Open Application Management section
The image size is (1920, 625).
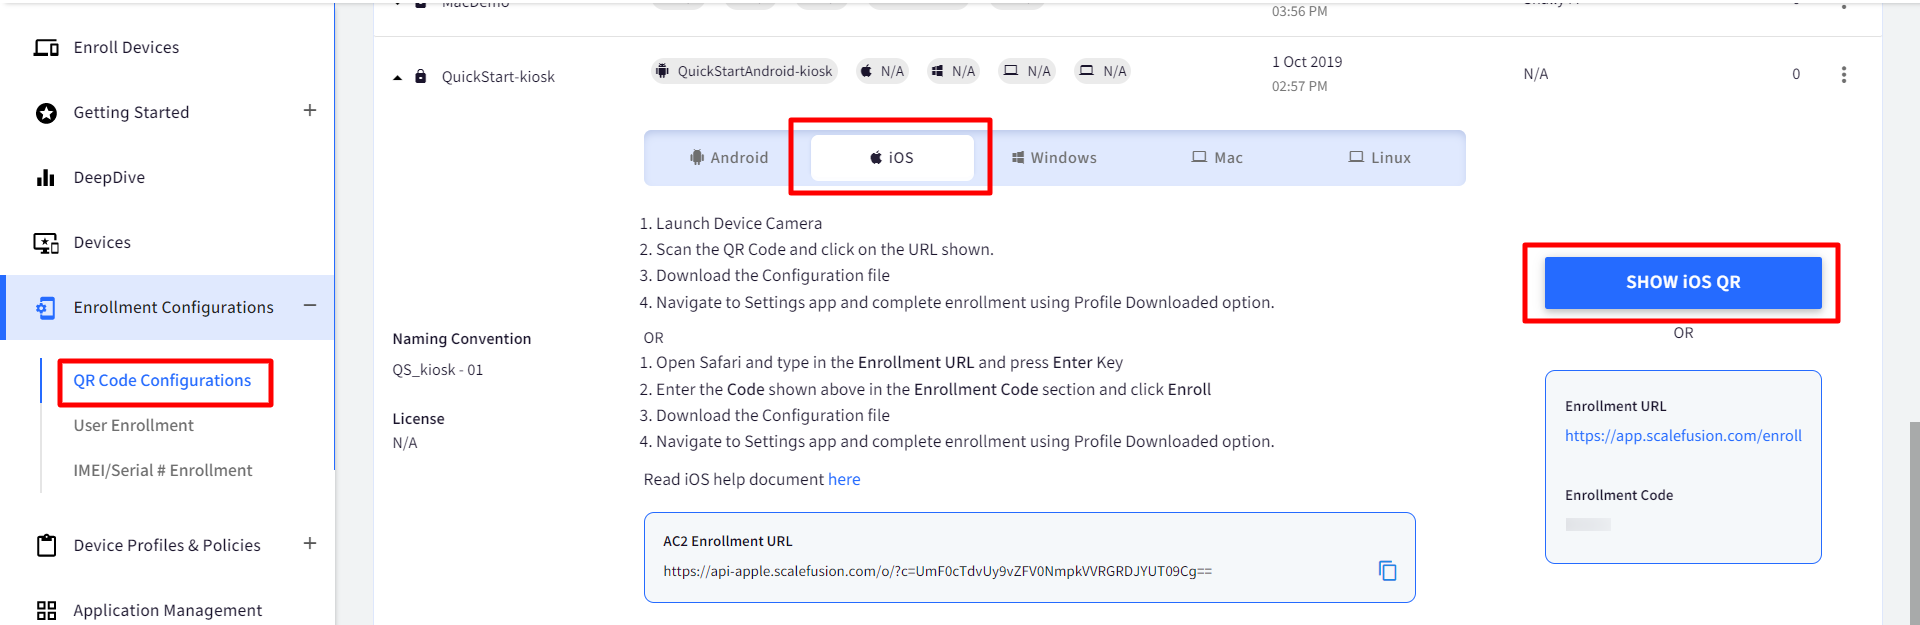point(168,611)
